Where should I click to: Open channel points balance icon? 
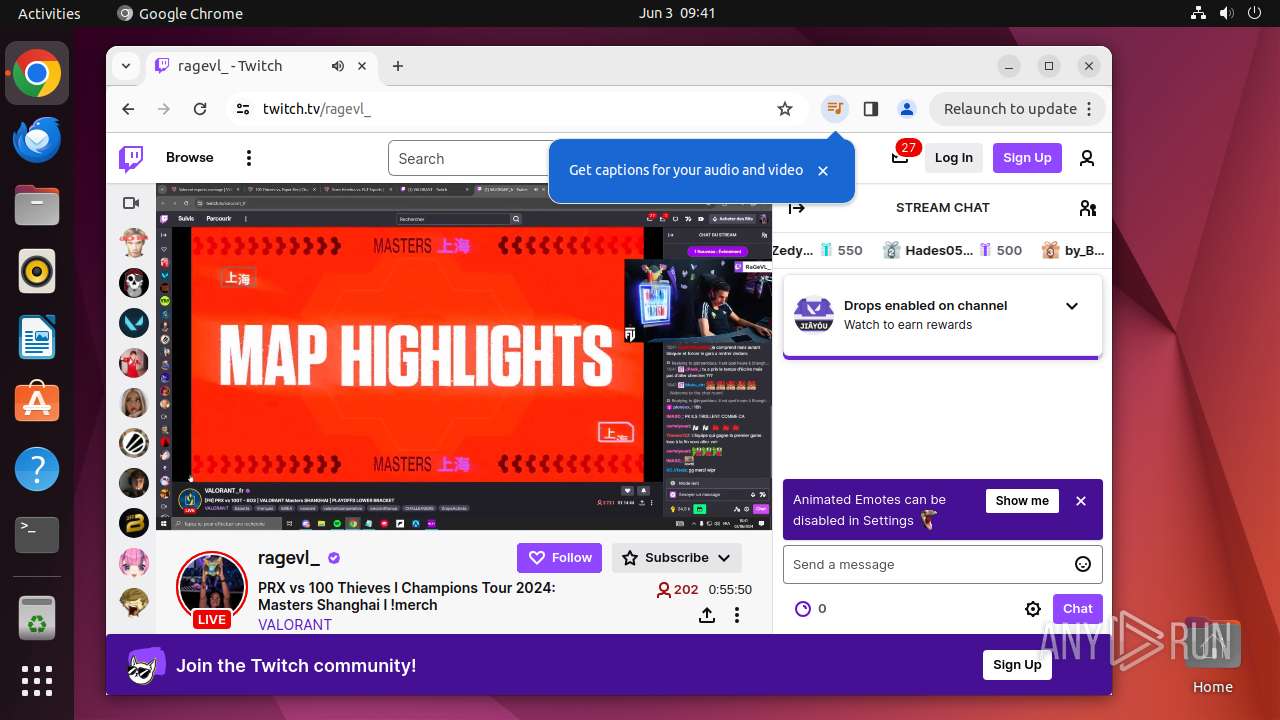(802, 609)
